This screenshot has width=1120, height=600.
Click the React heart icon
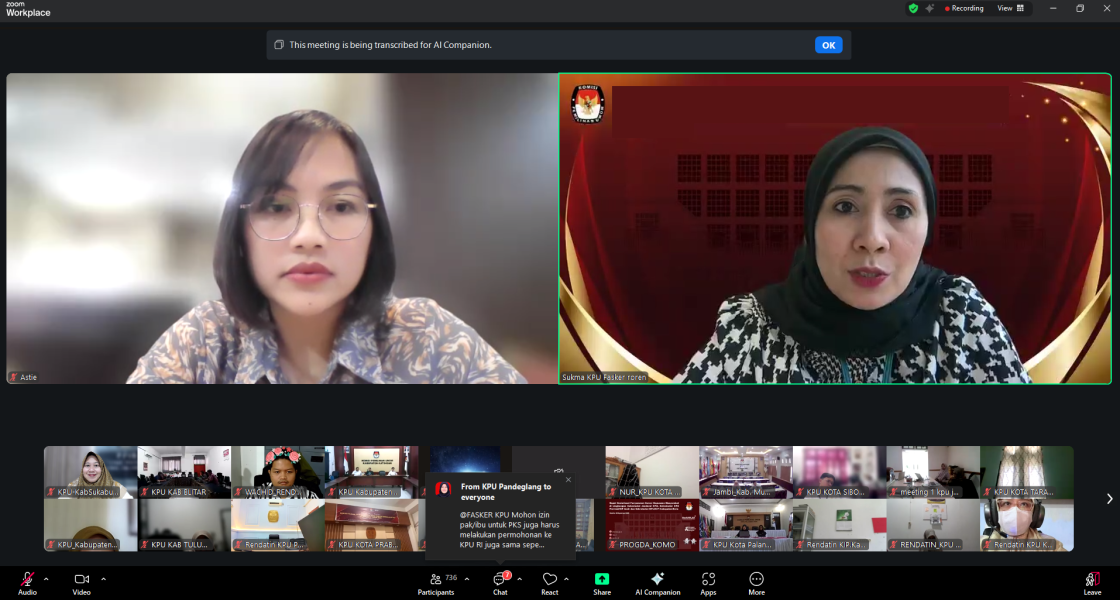(549, 581)
